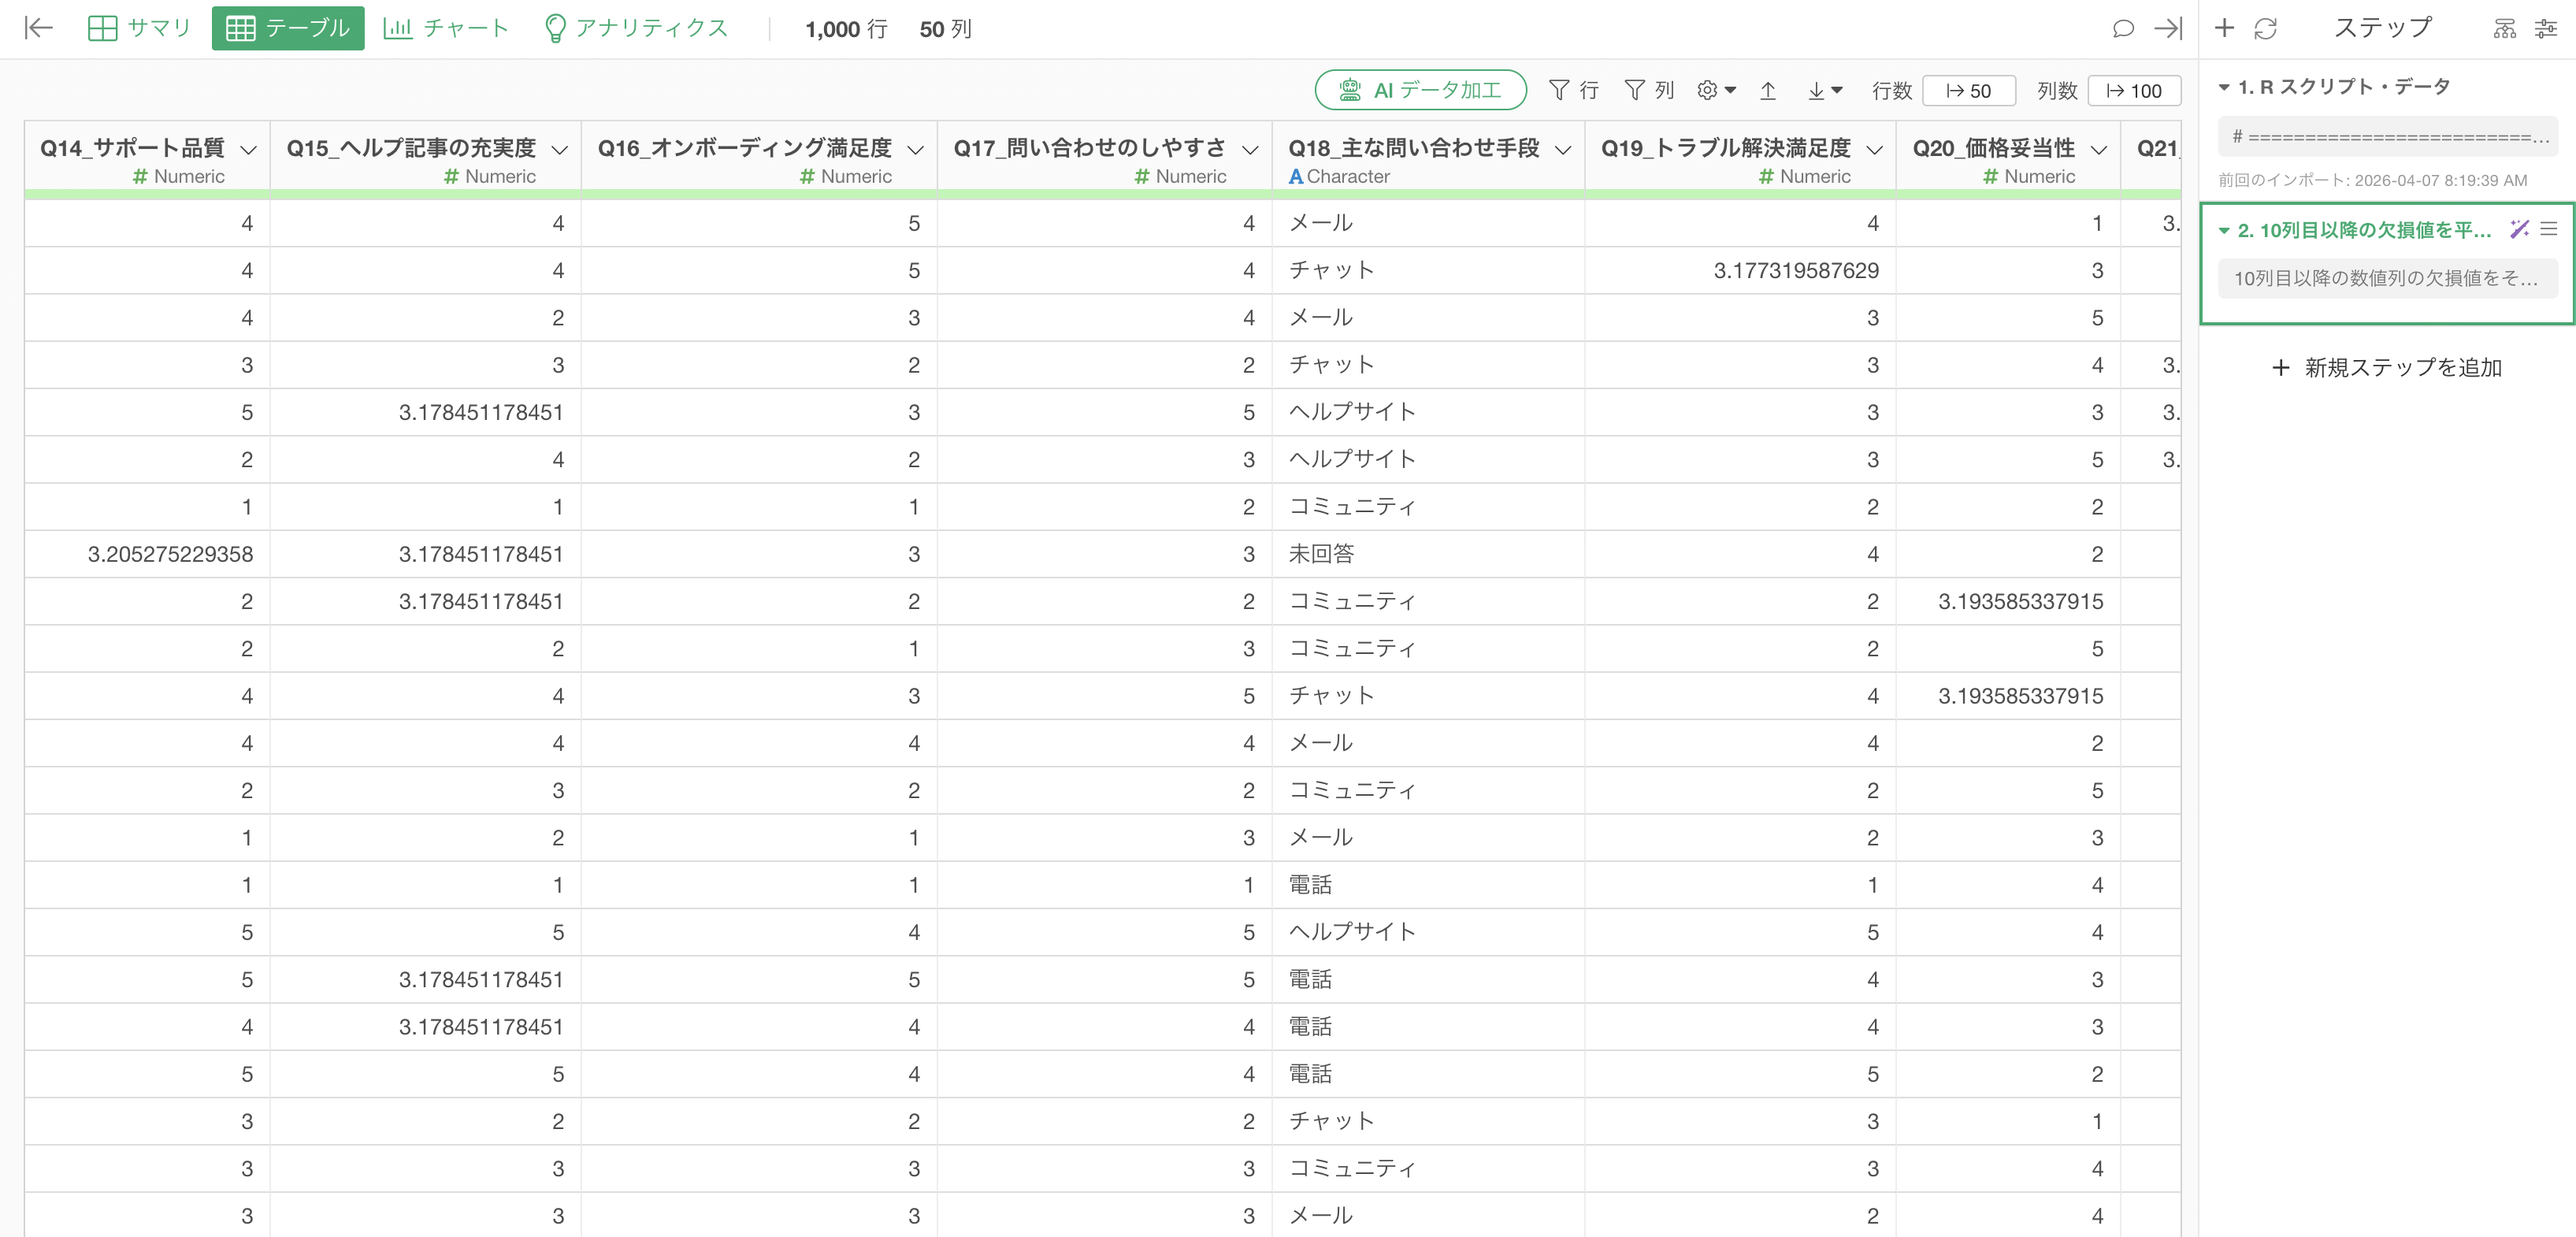Switch to the サマリ tab

tap(139, 28)
